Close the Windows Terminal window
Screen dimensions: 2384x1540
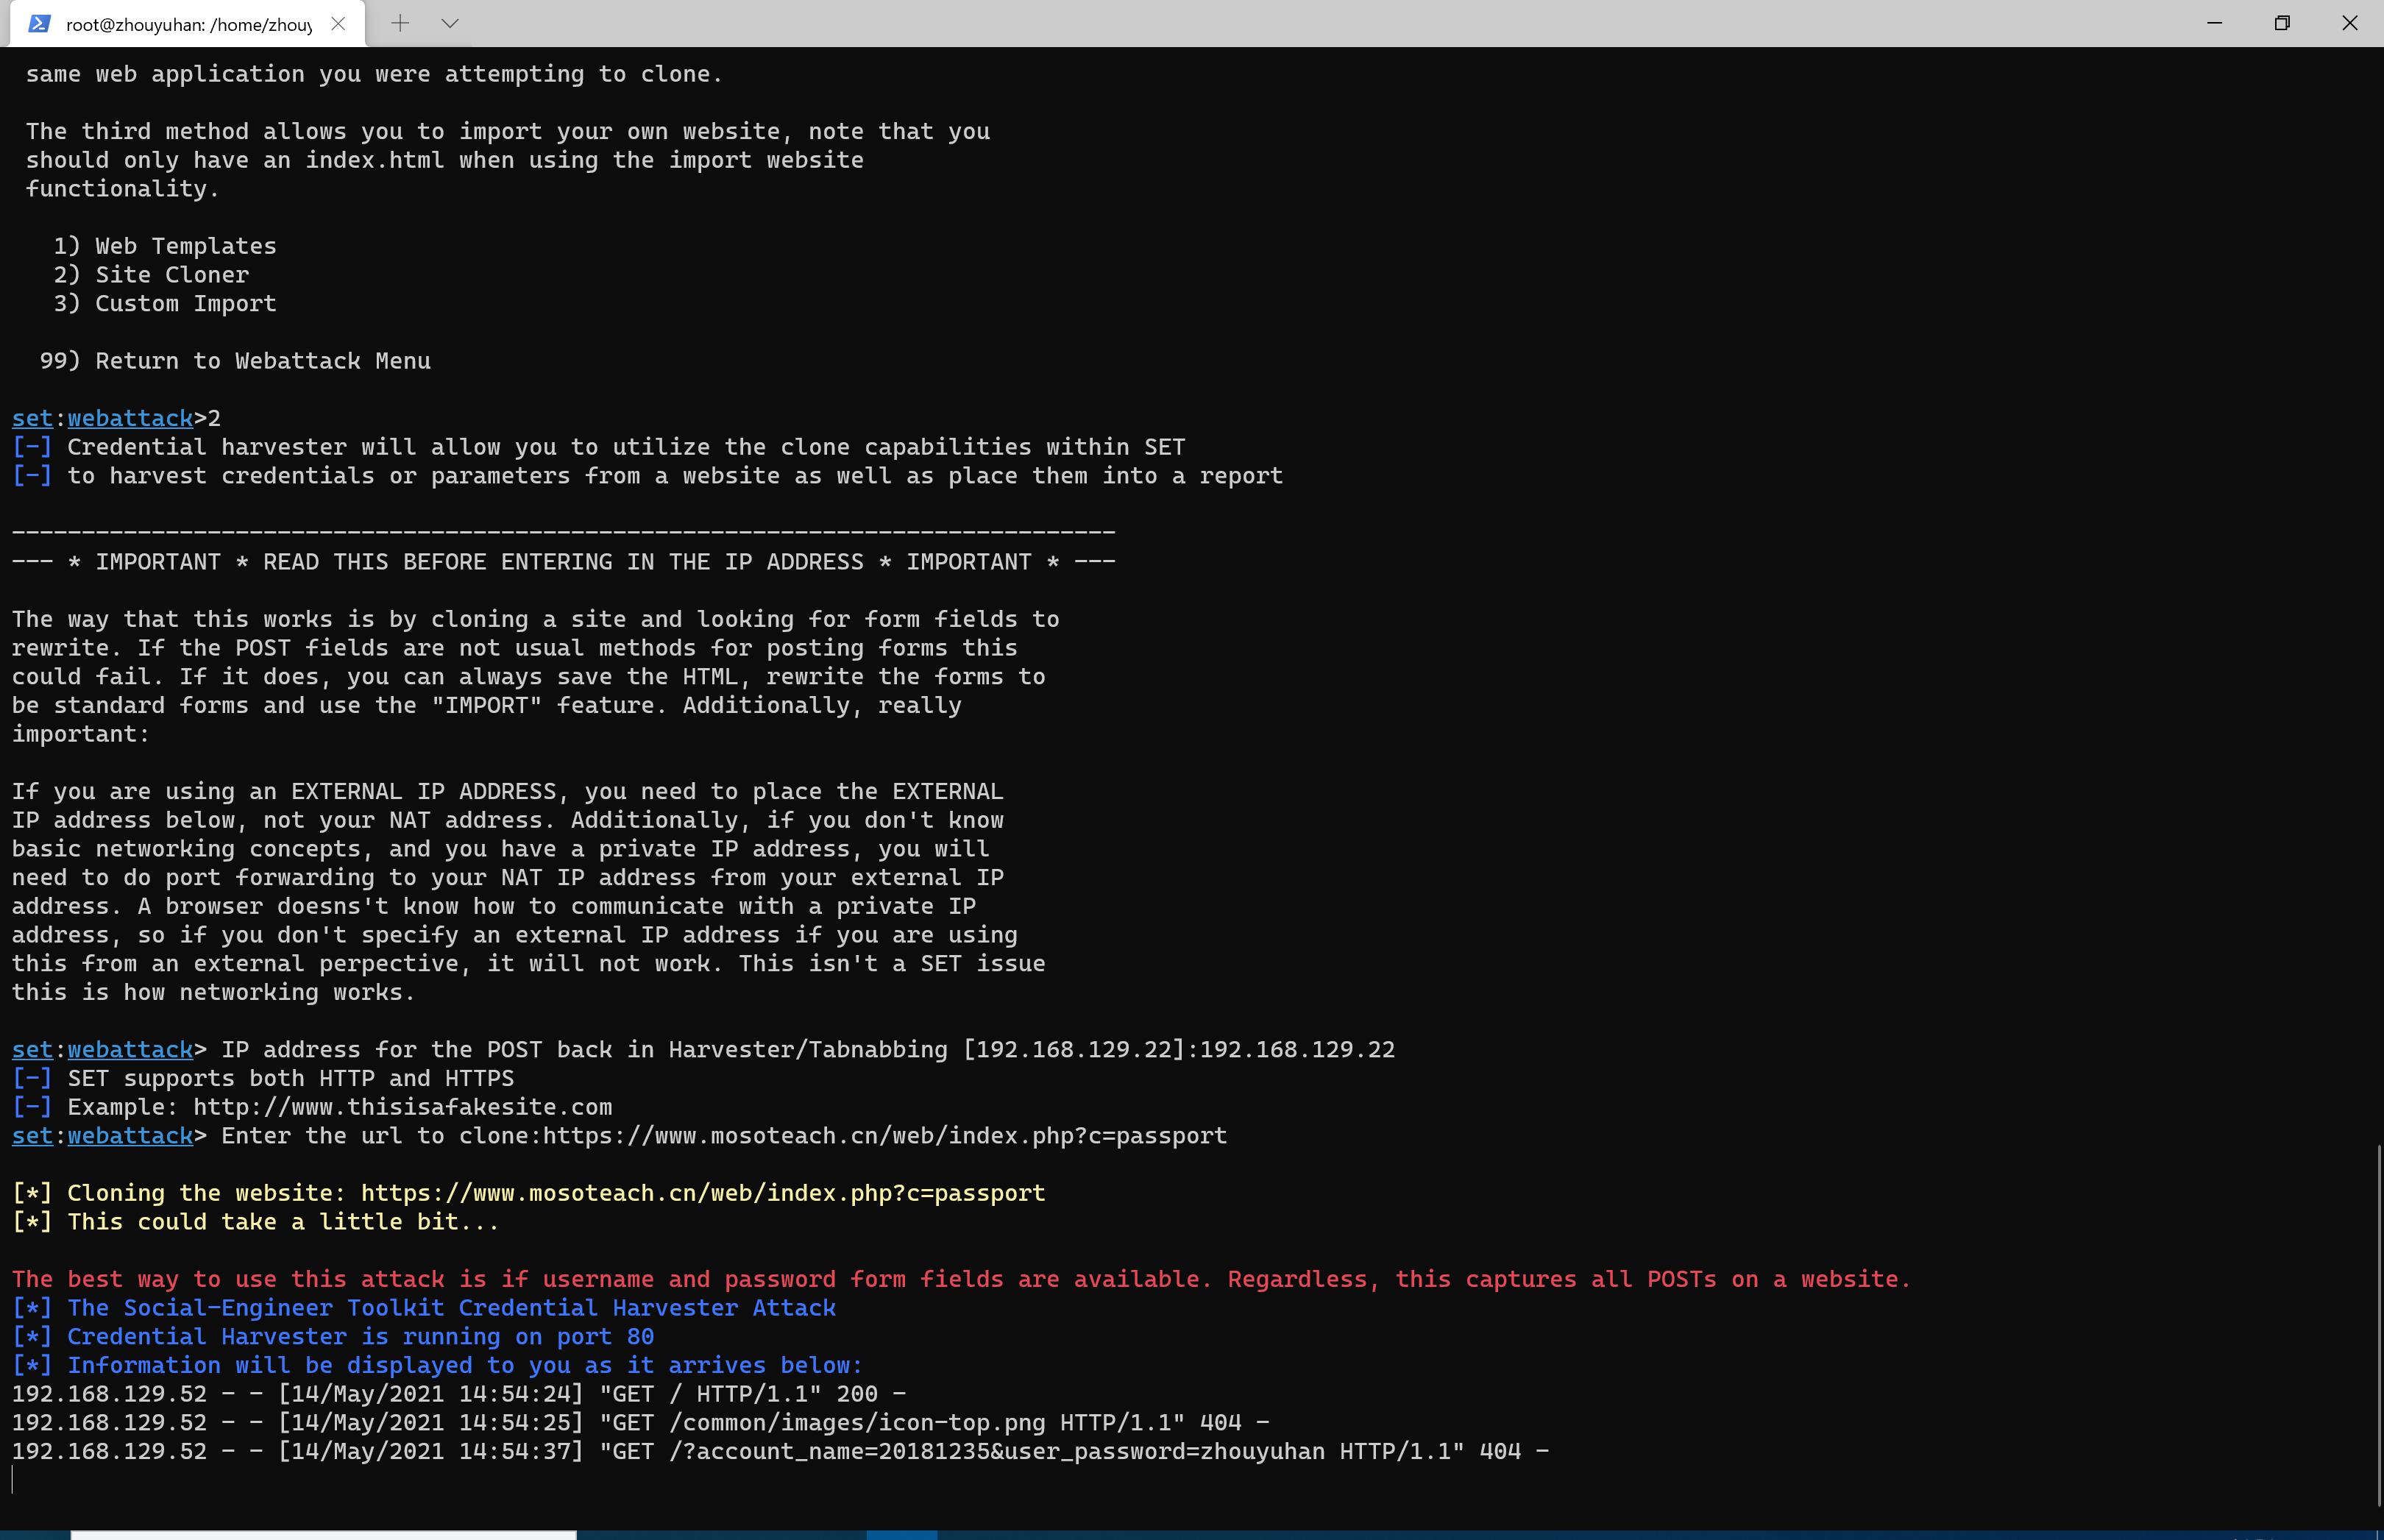coord(2350,23)
